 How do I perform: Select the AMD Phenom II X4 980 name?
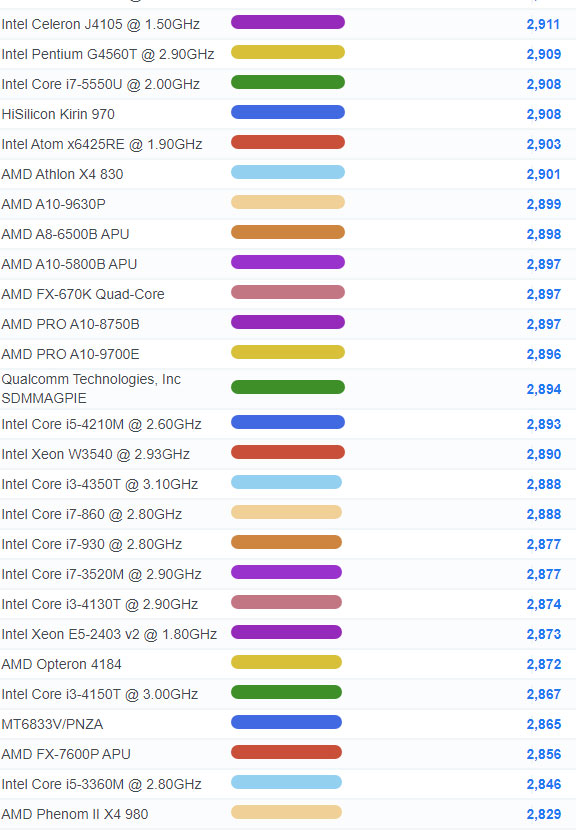(x=75, y=814)
